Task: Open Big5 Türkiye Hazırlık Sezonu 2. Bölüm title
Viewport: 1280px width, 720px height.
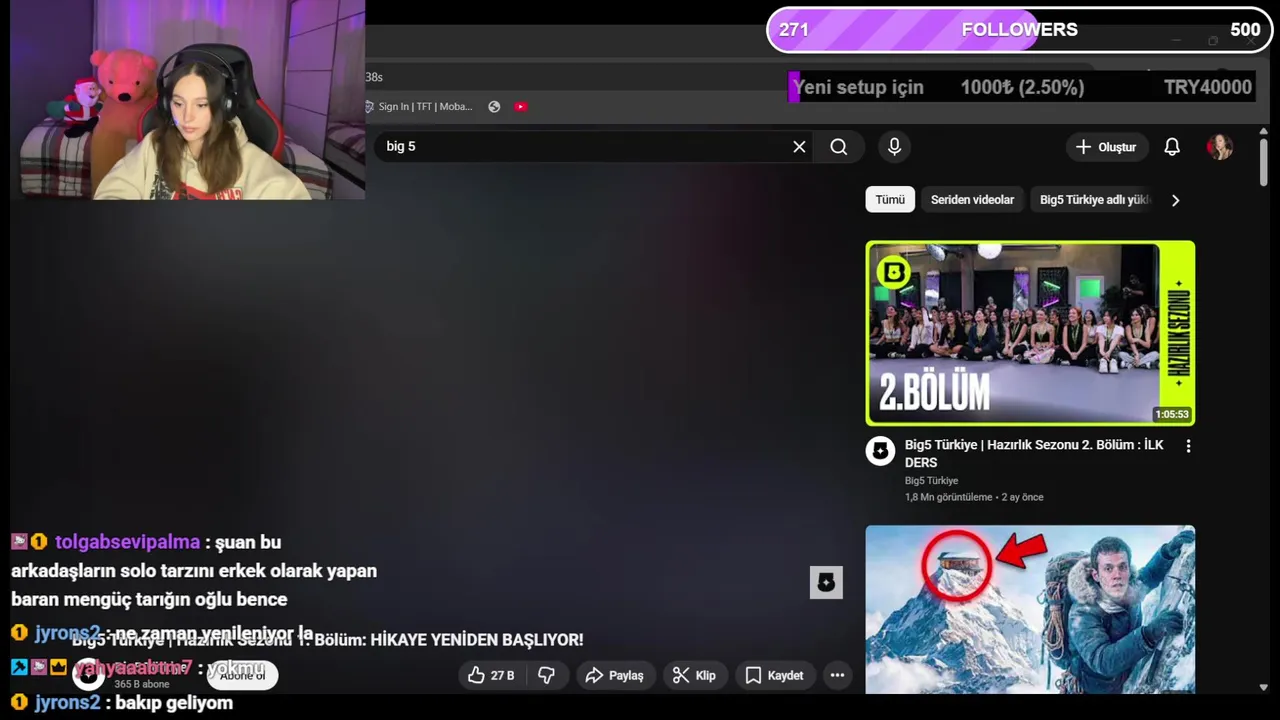Action: click(1034, 454)
